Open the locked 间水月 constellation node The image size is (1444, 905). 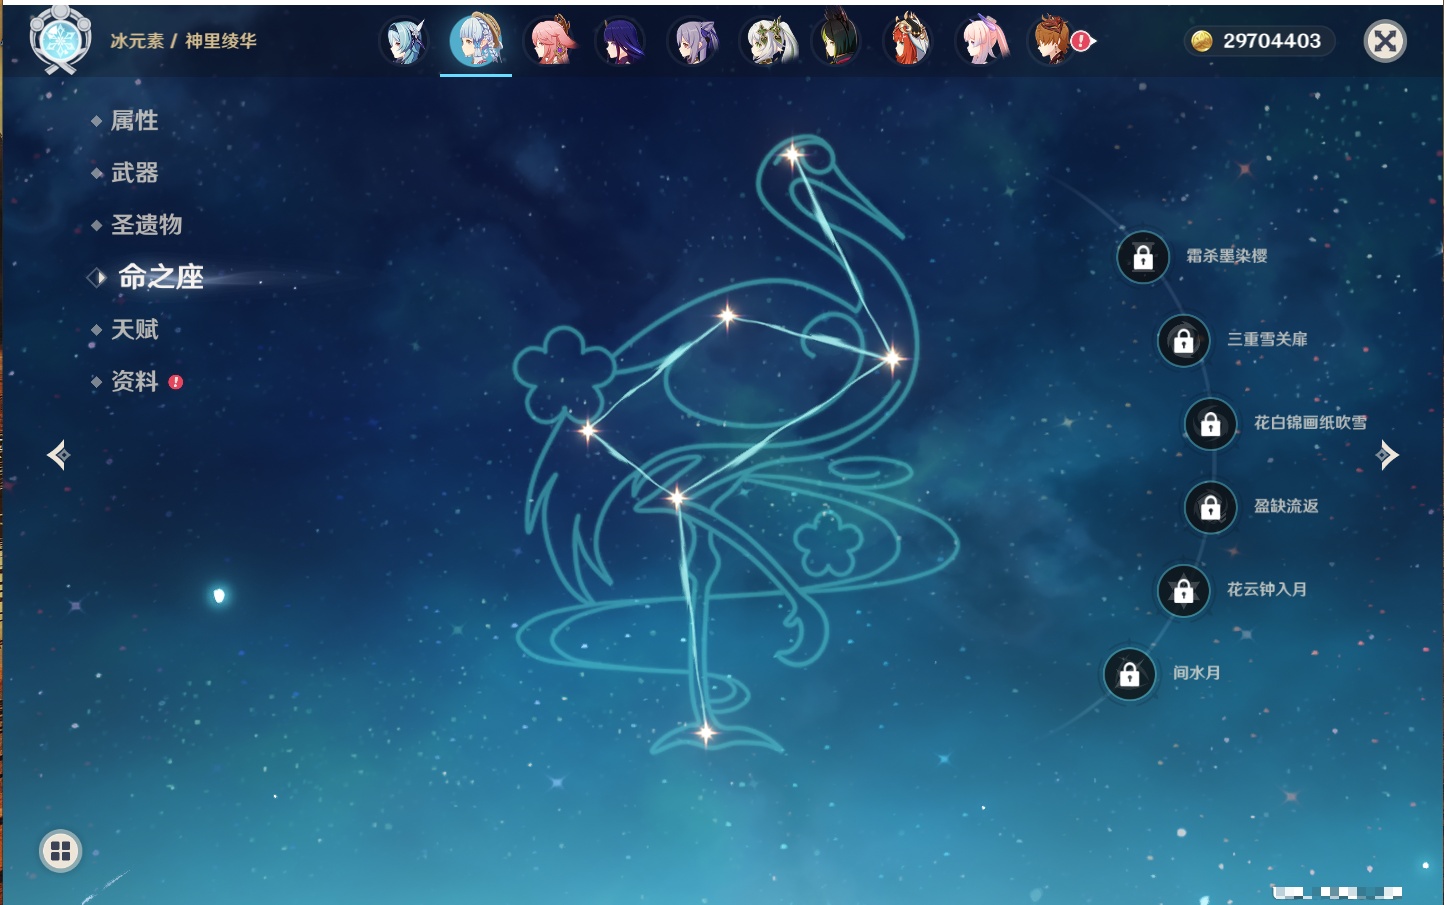tap(1130, 674)
